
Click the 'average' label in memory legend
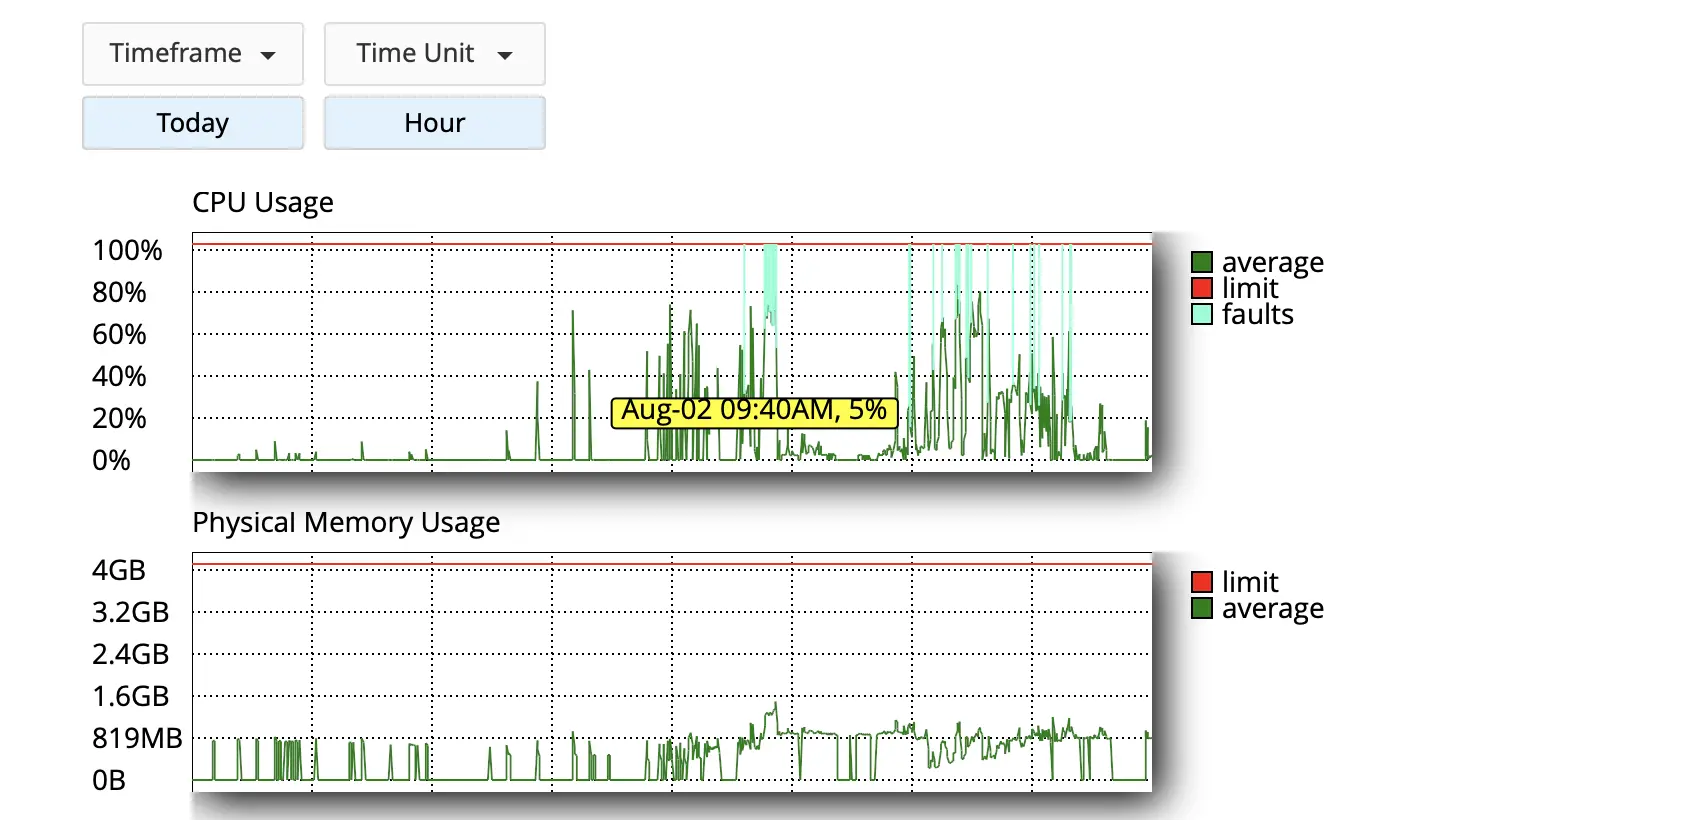[1272, 609]
